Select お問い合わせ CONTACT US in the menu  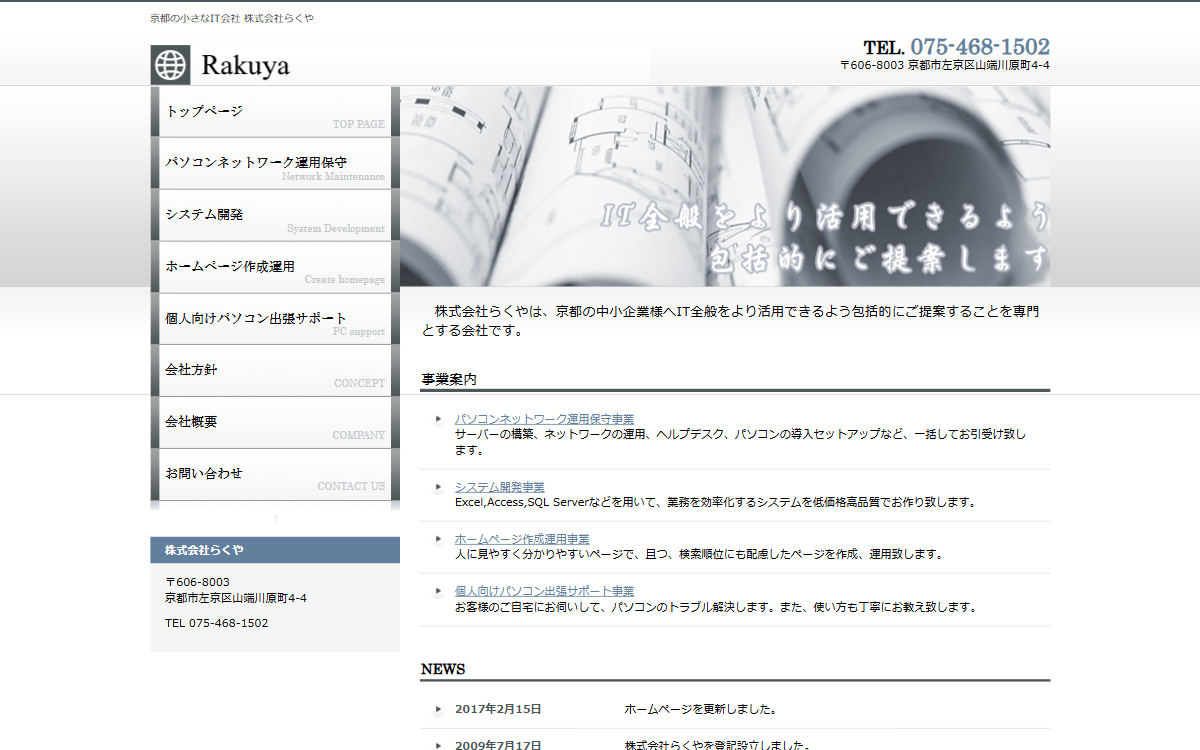point(275,474)
